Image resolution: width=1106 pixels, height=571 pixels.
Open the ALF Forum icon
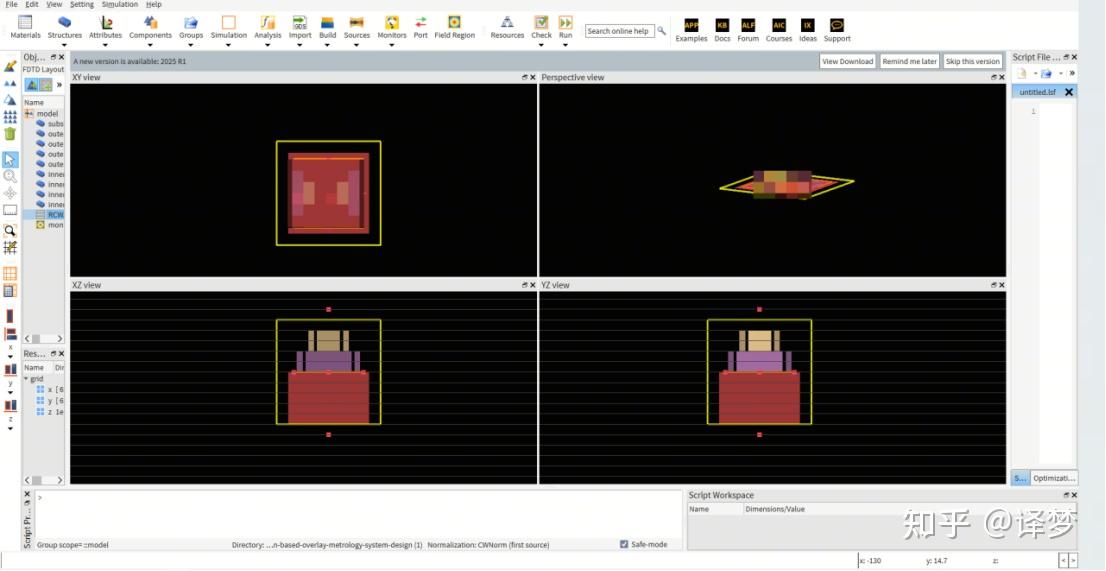pyautogui.click(x=748, y=25)
